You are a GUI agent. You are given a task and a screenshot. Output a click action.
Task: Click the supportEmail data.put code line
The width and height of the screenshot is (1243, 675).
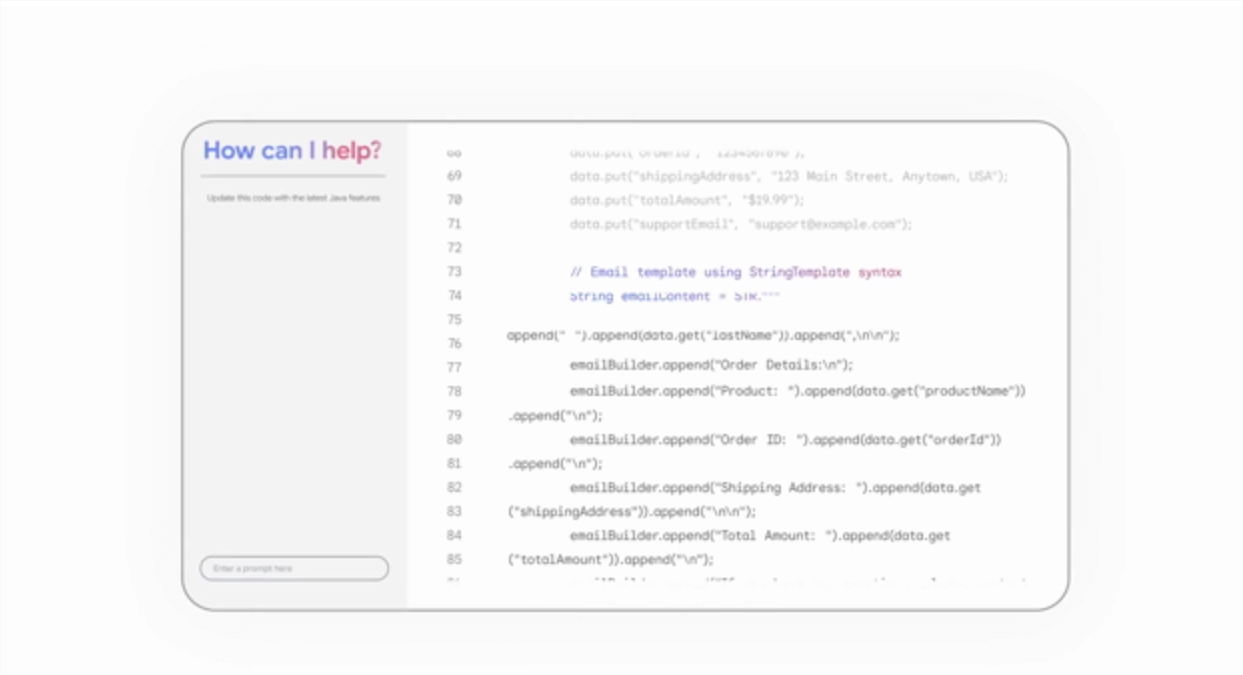click(x=741, y=224)
